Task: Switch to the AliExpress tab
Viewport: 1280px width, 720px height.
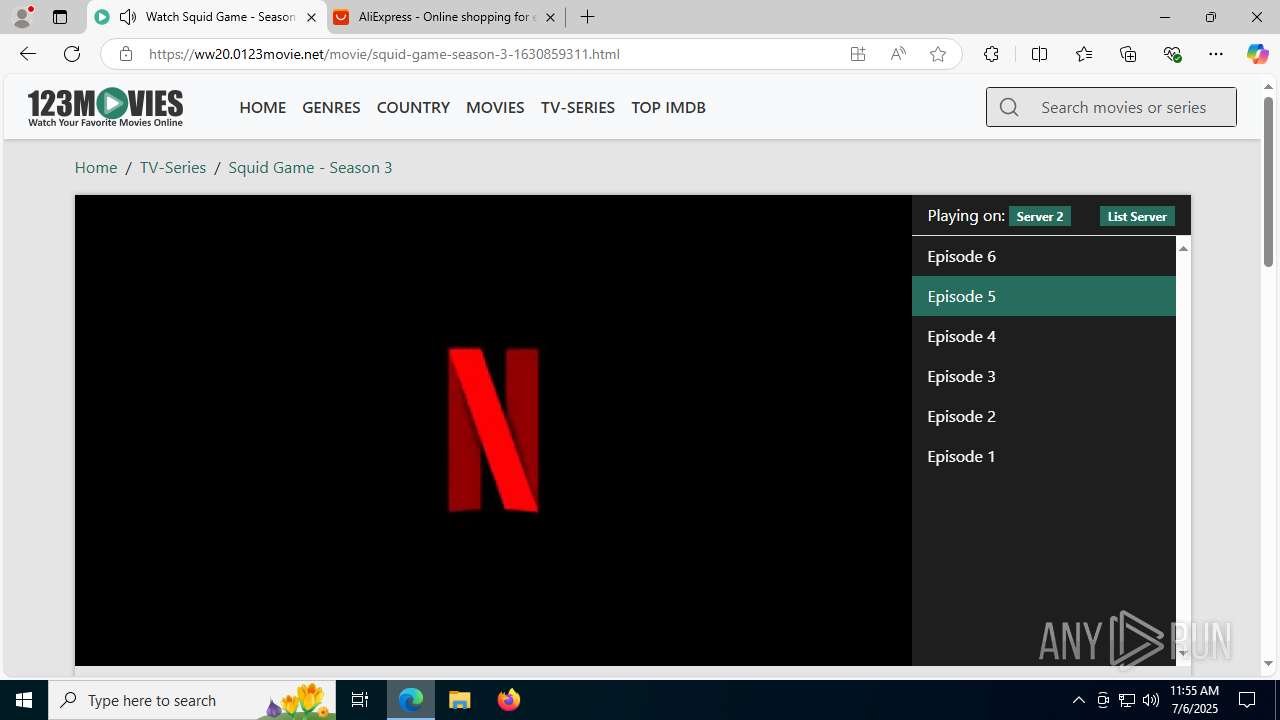Action: (447, 17)
